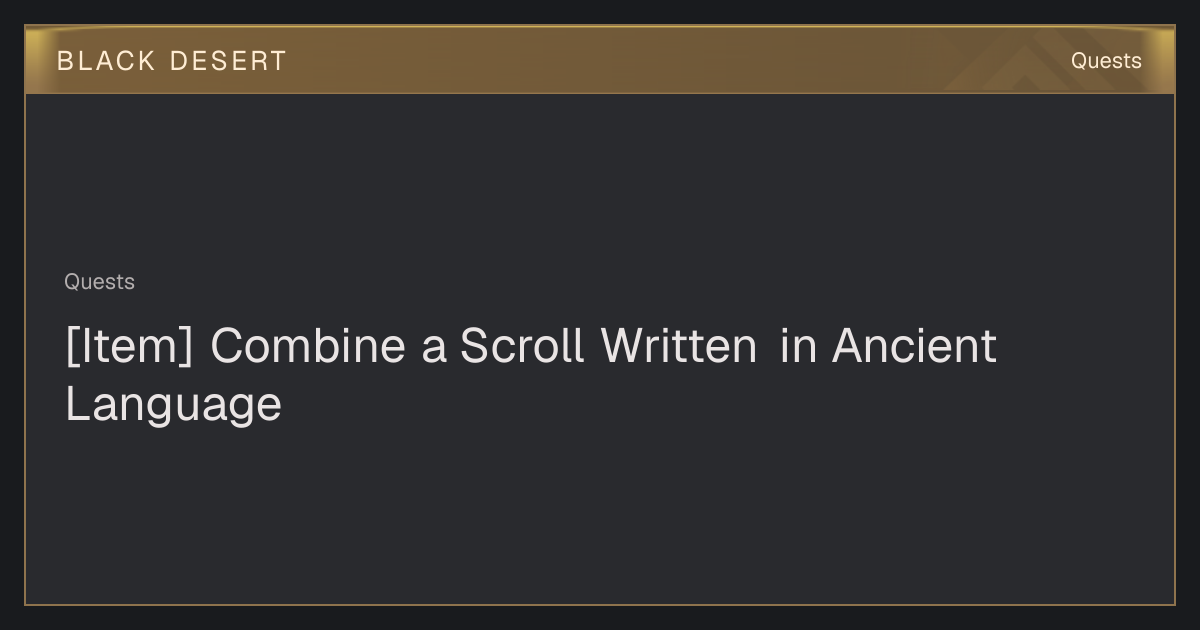This screenshot has height=630, width=1200.
Task: Open Quests link in header right
Action: click(x=1106, y=61)
